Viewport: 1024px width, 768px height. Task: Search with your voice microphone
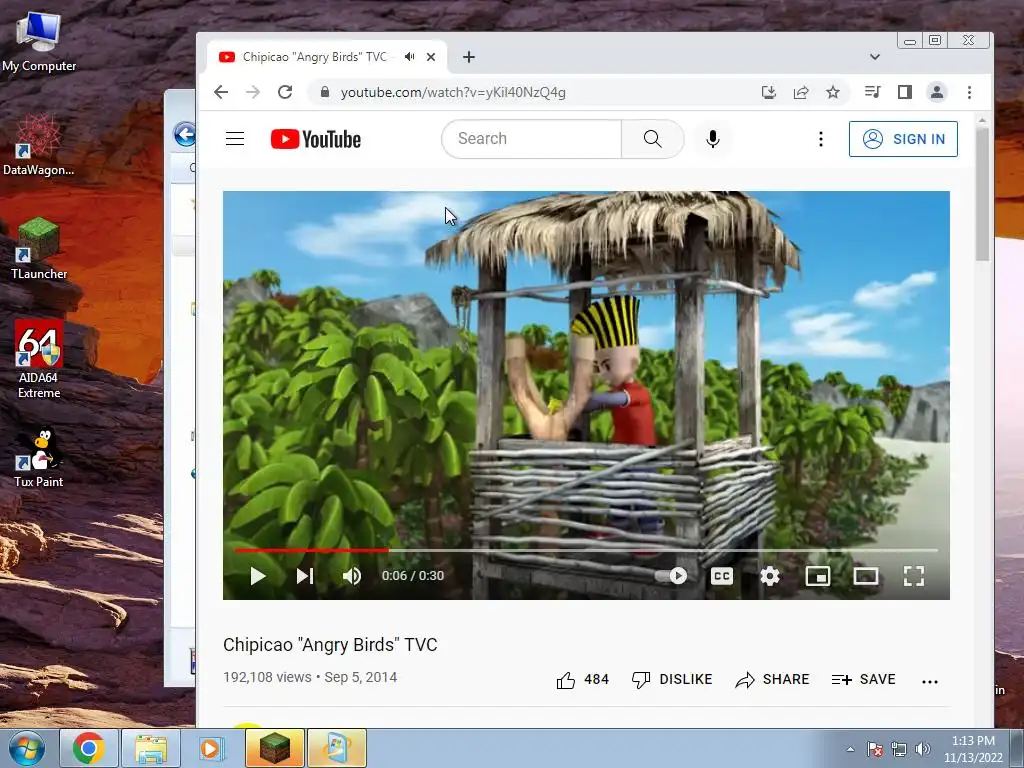coord(712,138)
